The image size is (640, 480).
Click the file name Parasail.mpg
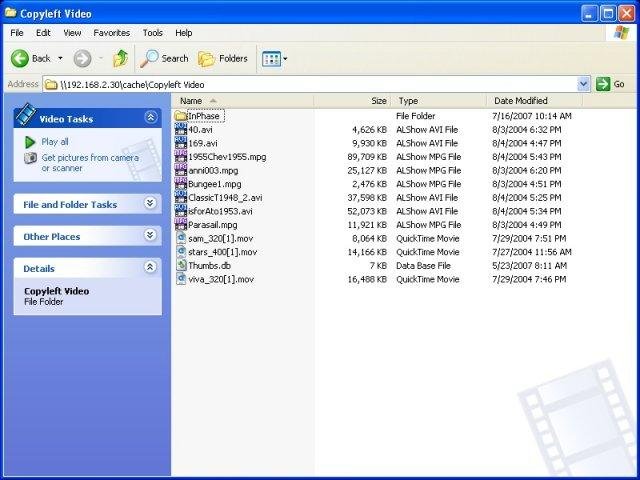[x=213, y=225]
